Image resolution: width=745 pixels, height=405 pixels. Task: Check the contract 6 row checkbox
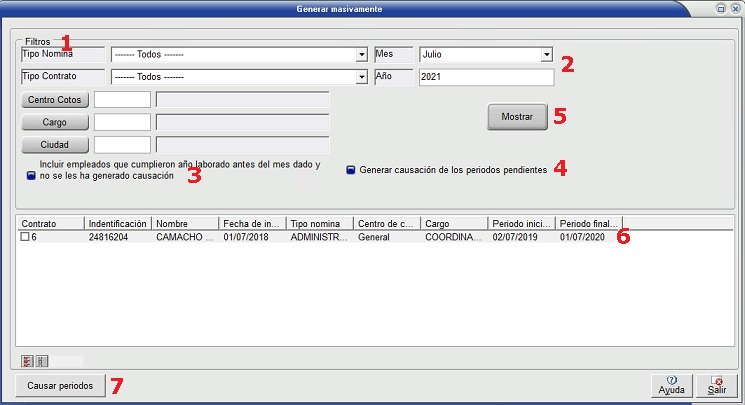(25, 238)
